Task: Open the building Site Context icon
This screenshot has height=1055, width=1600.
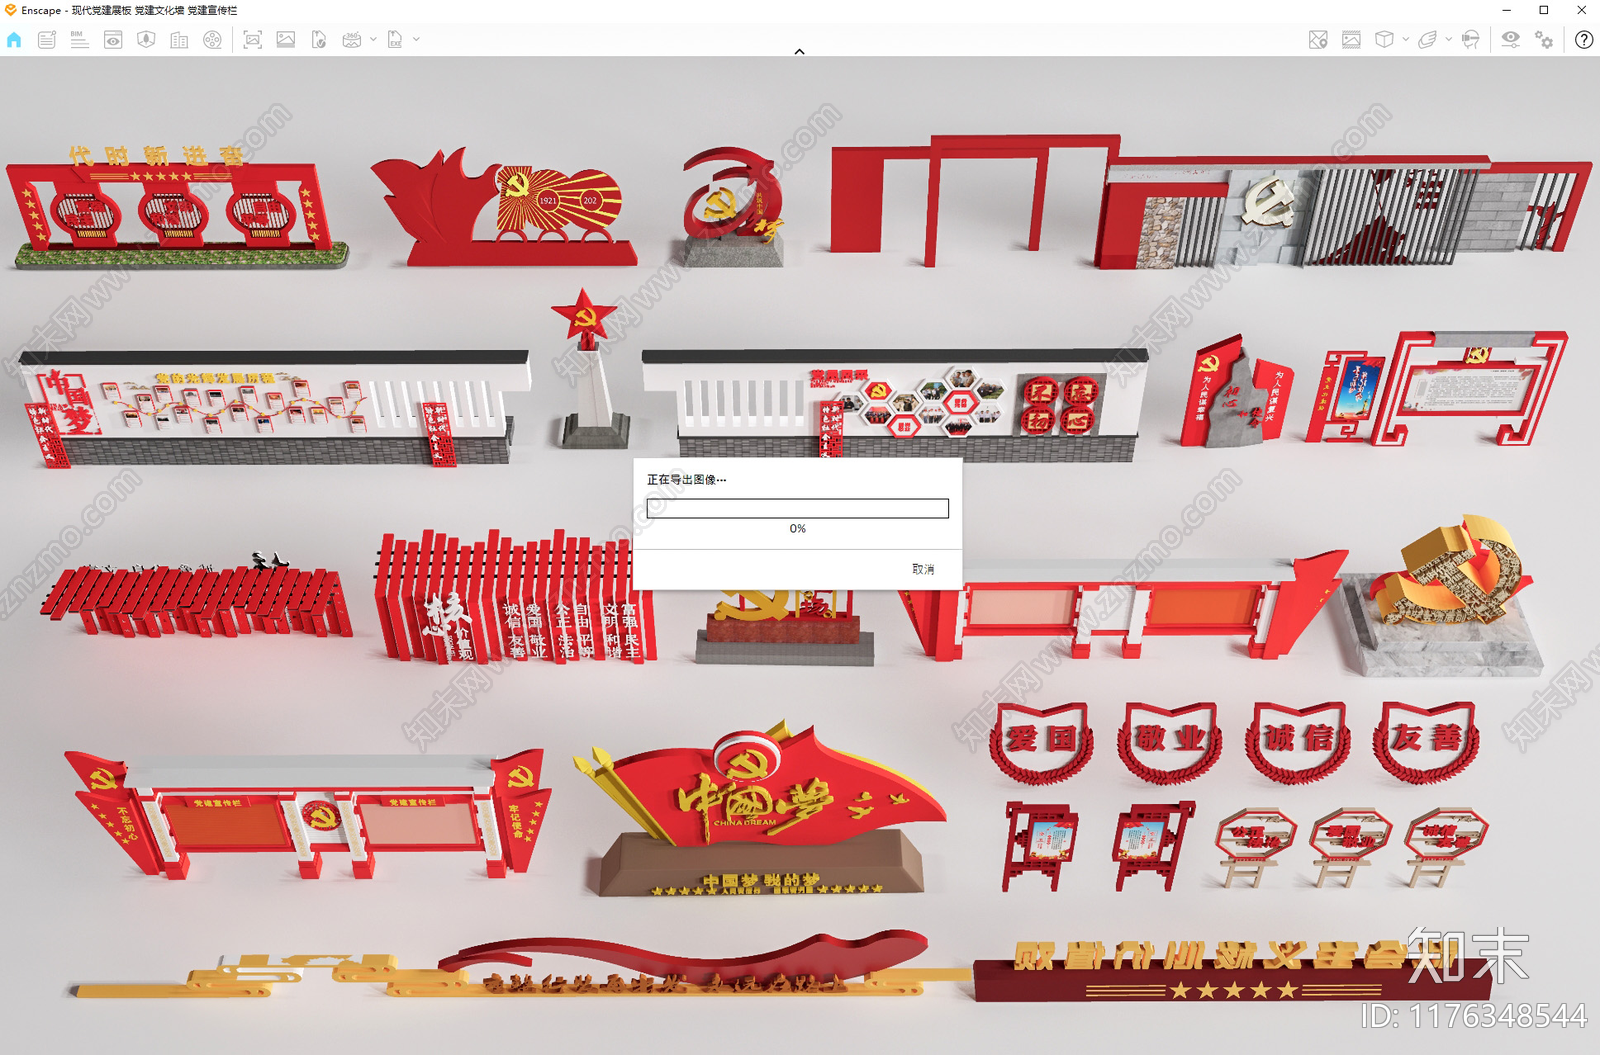Action: pyautogui.click(x=179, y=40)
